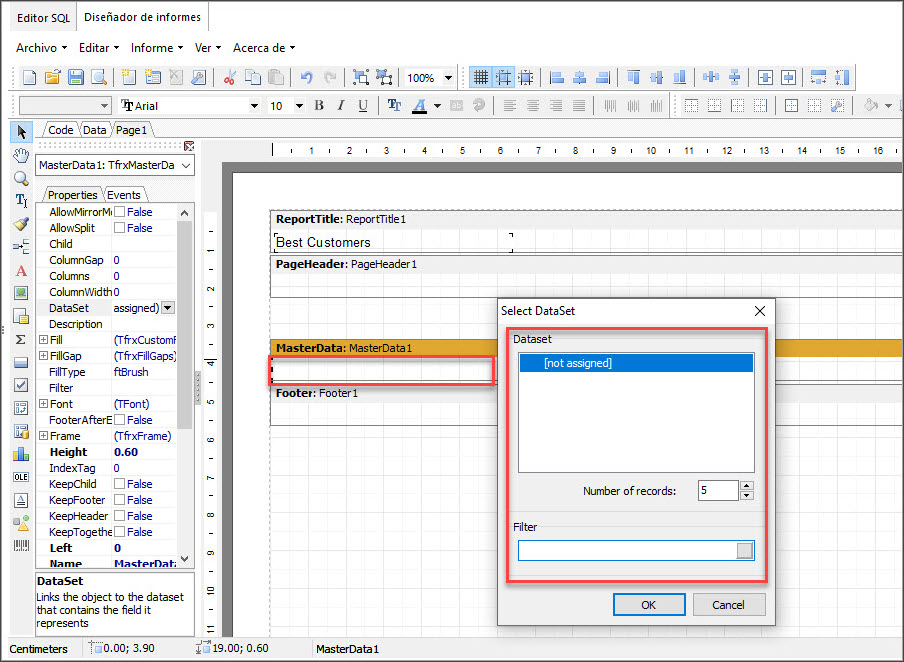Open the Editar menu

coord(99,48)
